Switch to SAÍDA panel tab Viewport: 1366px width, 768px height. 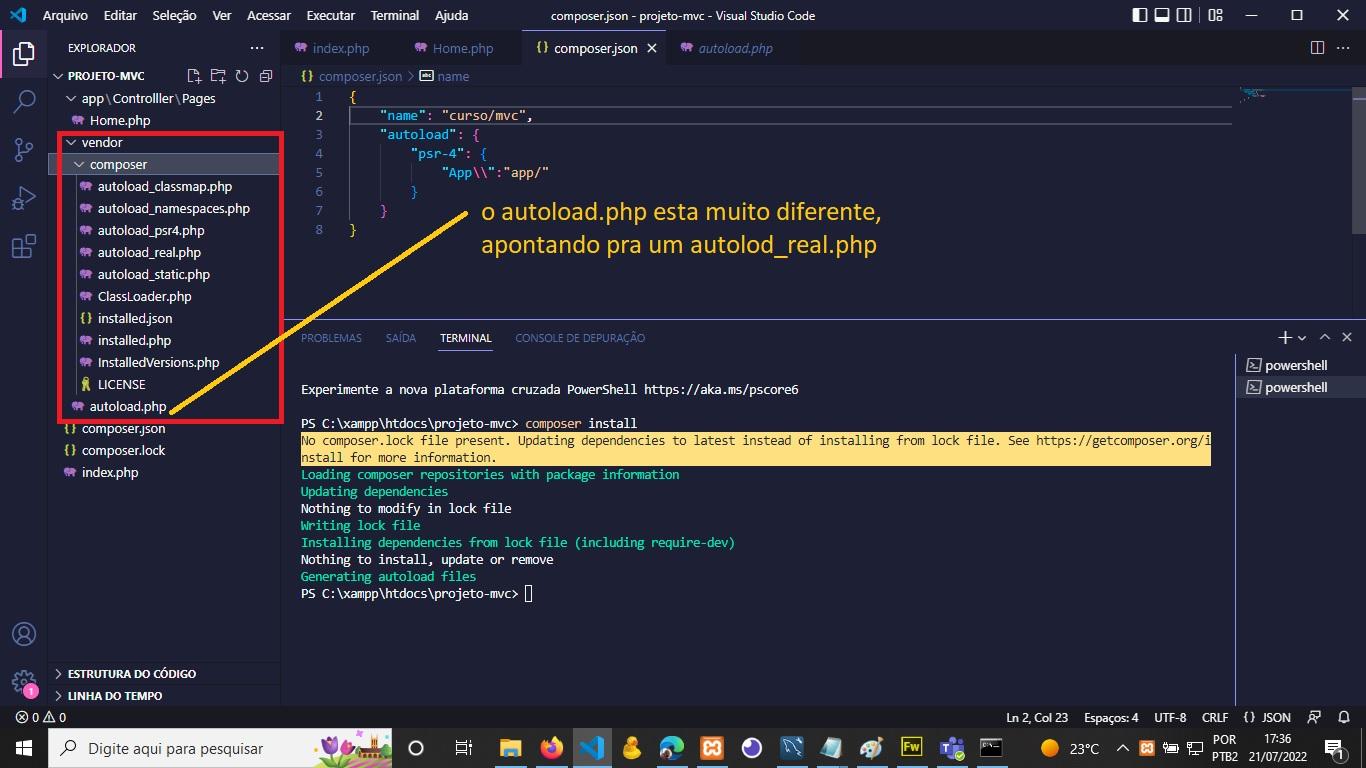click(400, 338)
